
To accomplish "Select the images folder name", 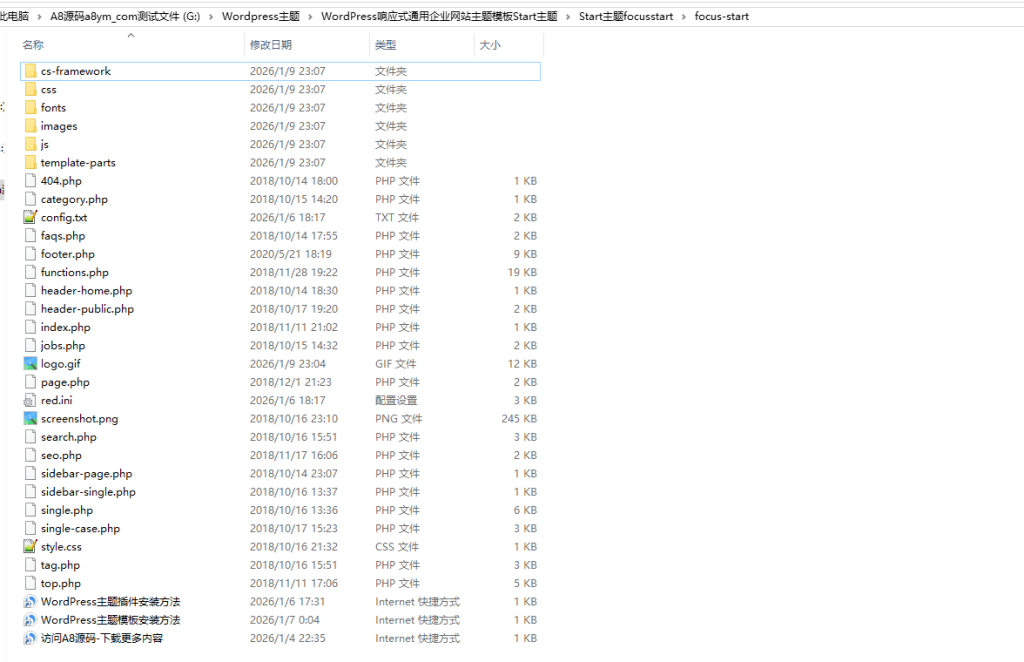I will 59,126.
